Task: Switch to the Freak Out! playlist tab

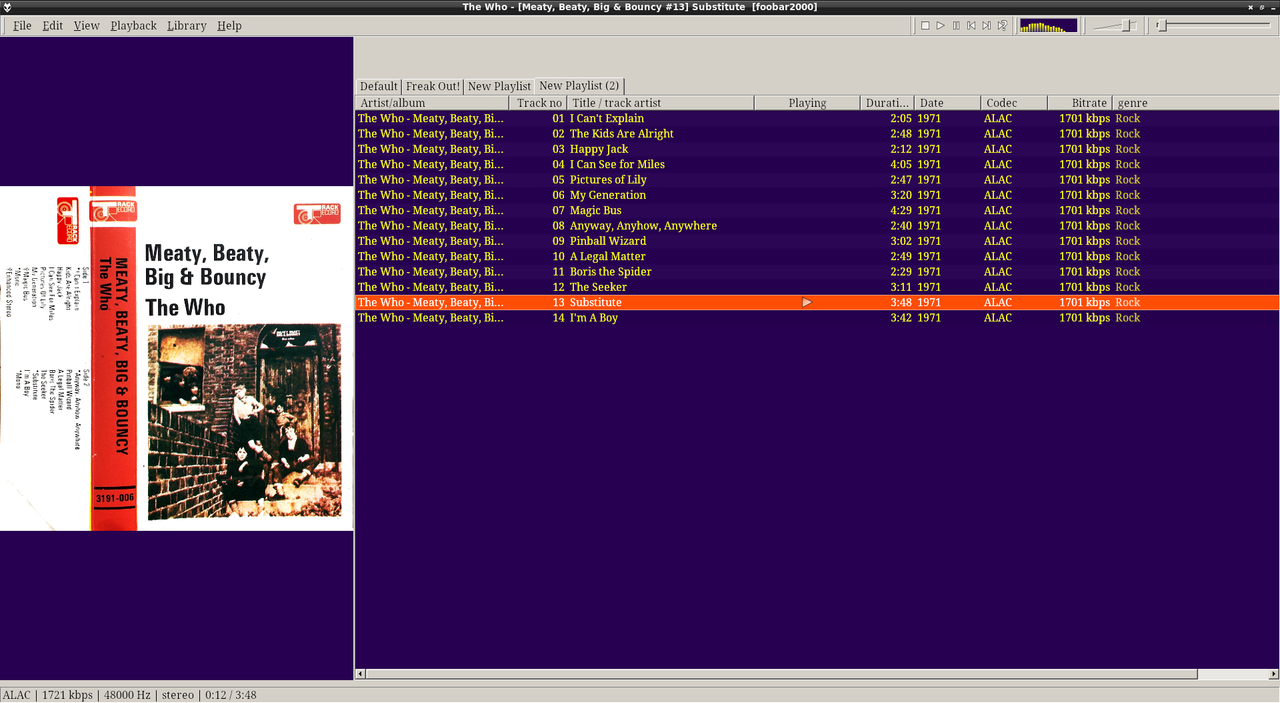Action: [433, 86]
